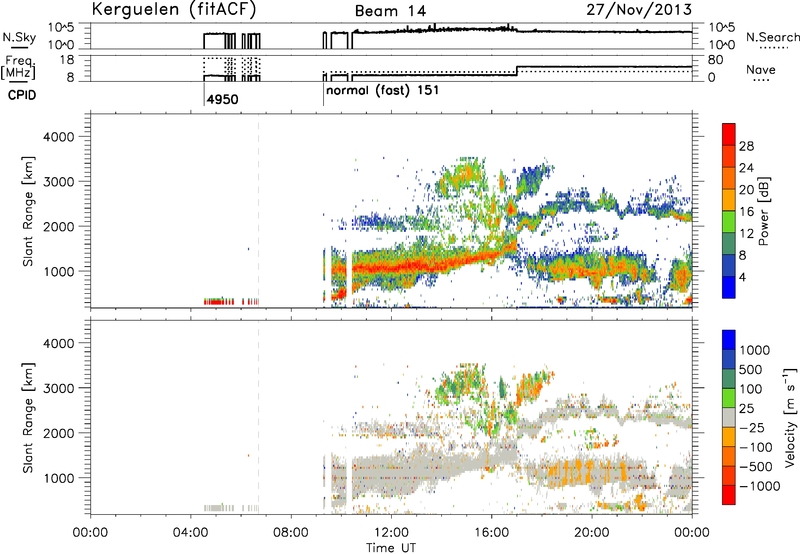Click the '3000' tick on velocity panel

click(x=59, y=388)
